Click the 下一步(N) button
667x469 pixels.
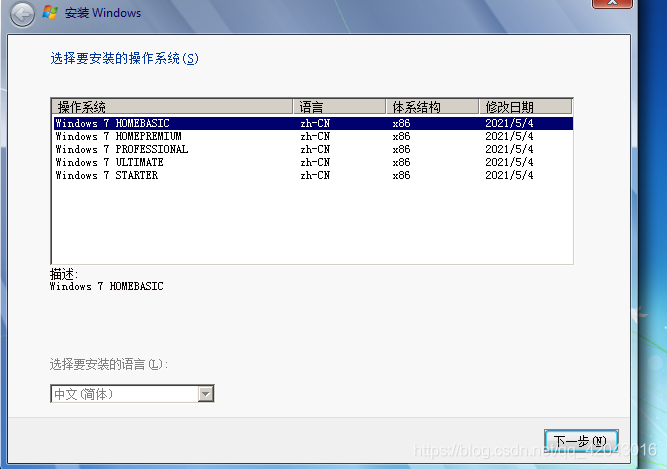point(581,441)
